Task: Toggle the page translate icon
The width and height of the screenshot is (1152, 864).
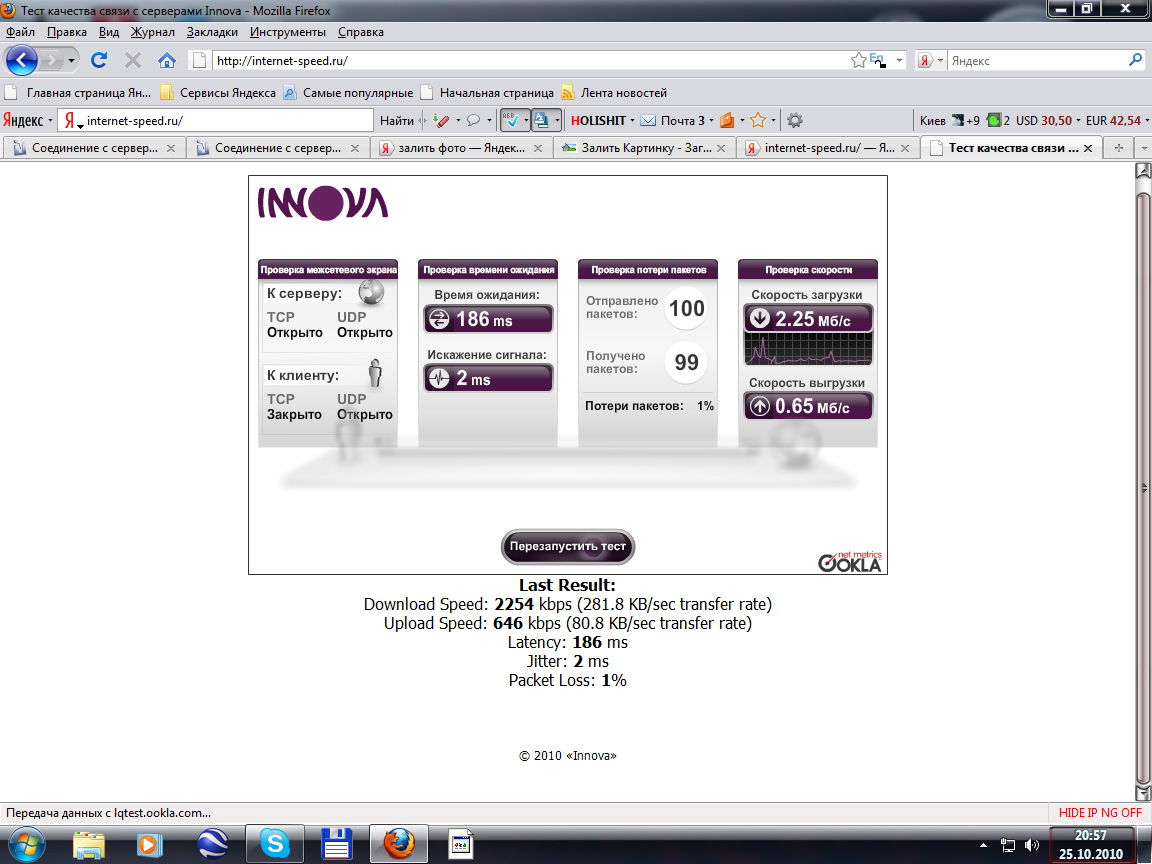Action: point(541,120)
